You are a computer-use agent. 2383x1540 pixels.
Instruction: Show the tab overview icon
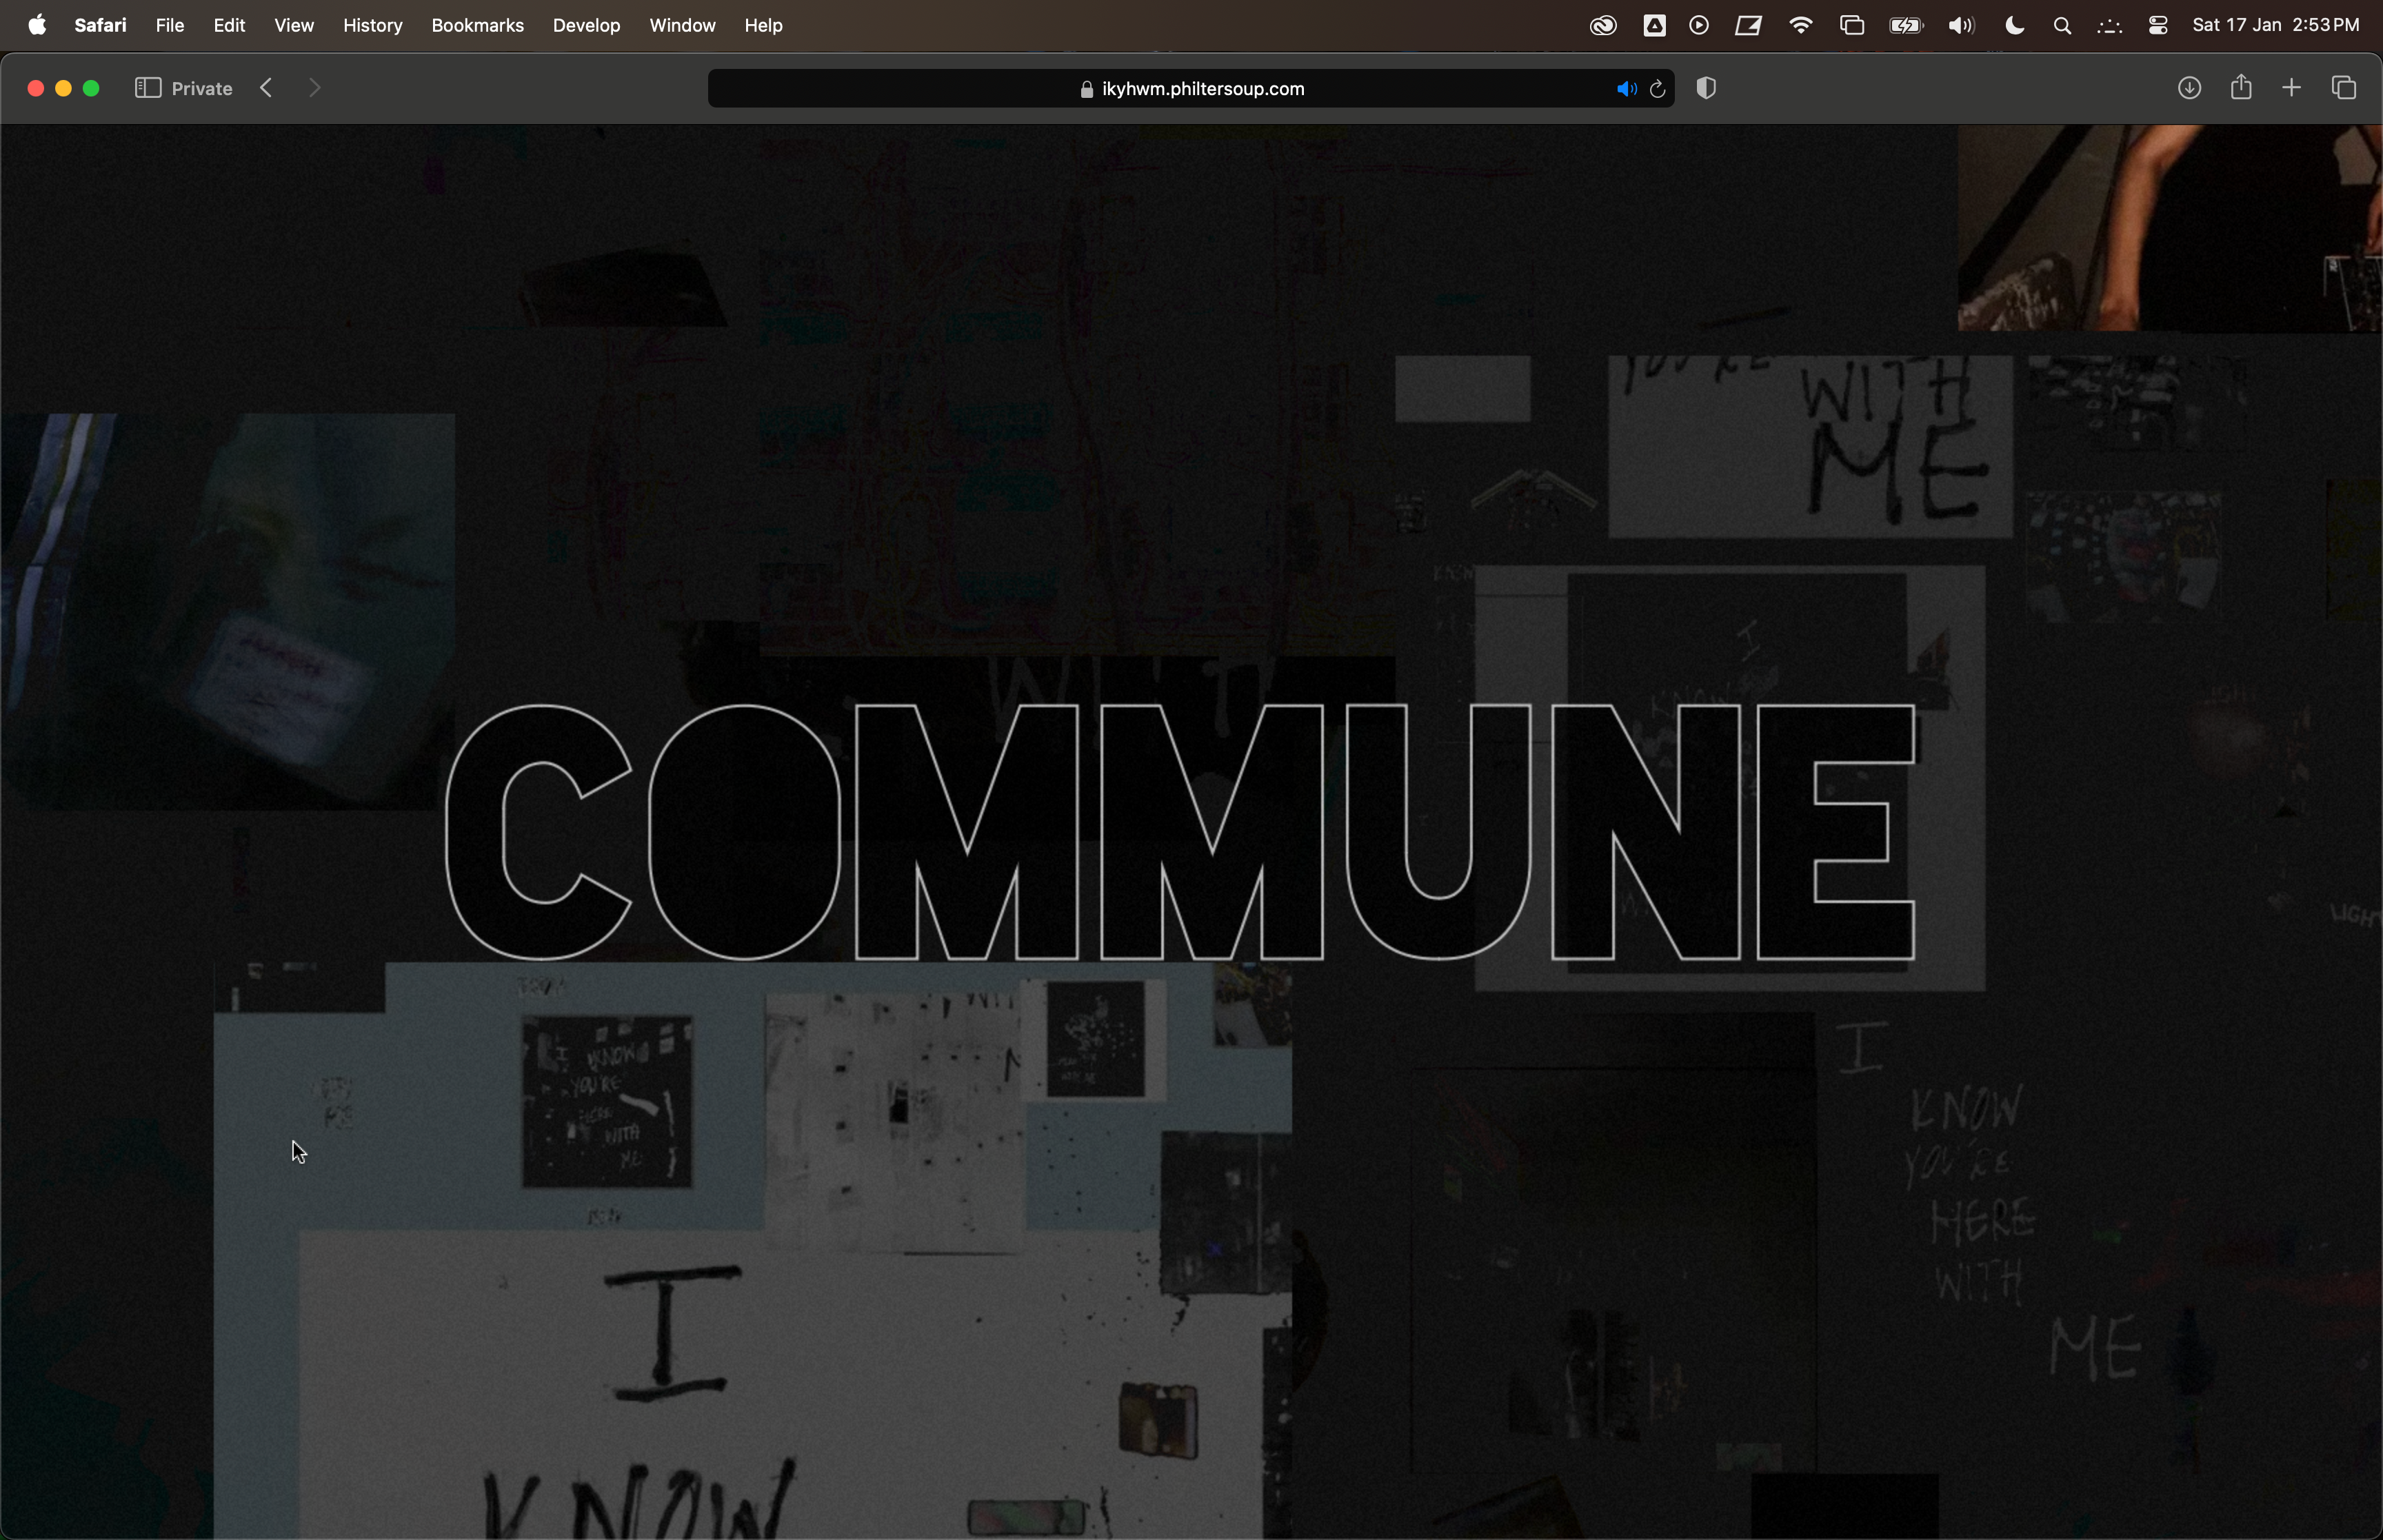pyautogui.click(x=2344, y=88)
